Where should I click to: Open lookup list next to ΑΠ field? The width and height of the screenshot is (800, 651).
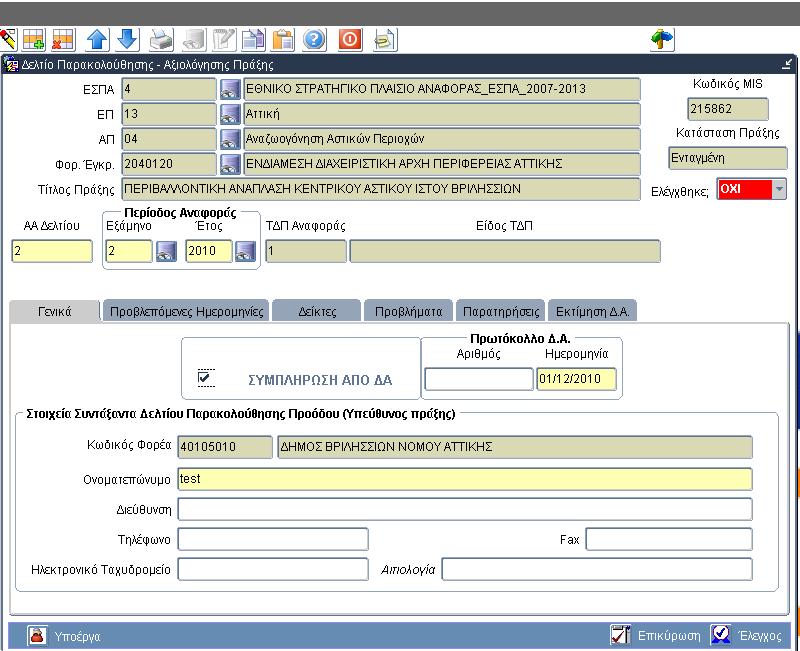click(x=230, y=139)
